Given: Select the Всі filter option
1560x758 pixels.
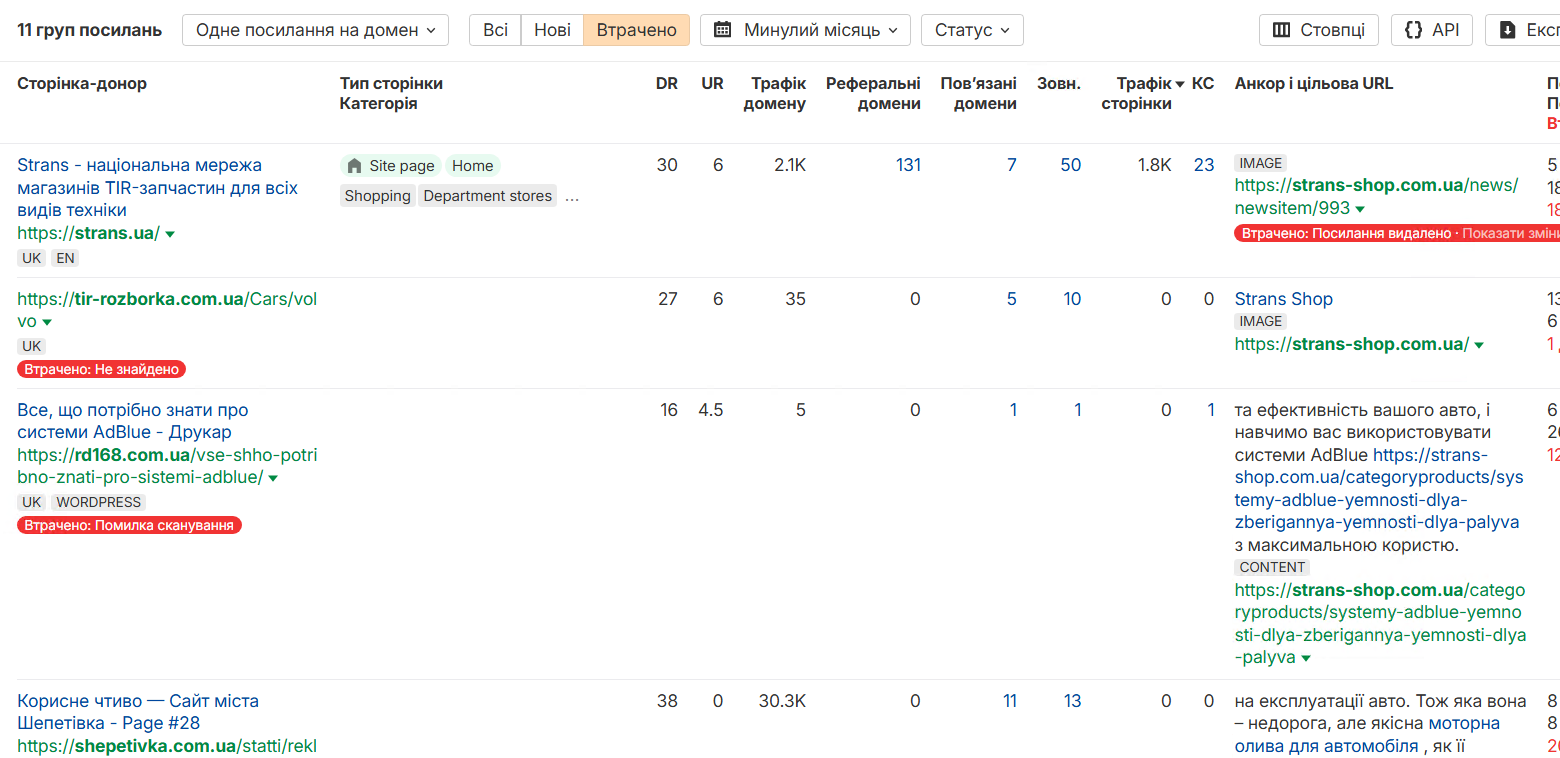Looking at the screenshot, I should 495,30.
